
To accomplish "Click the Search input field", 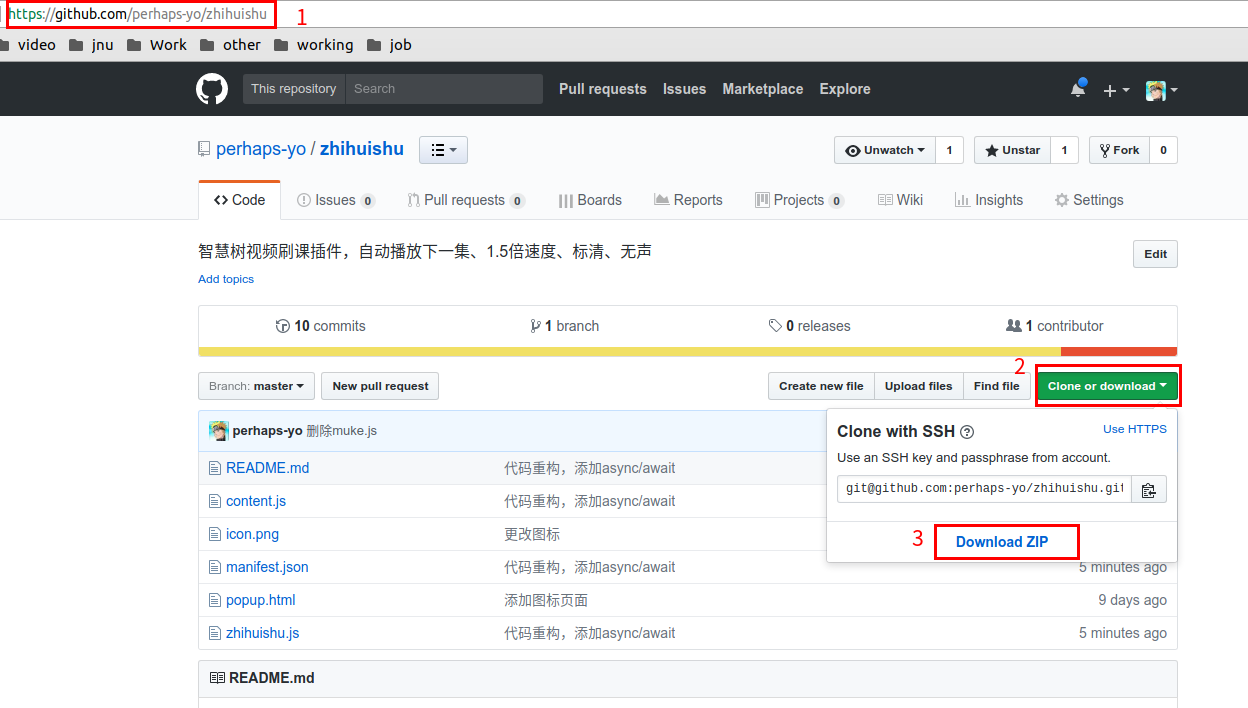I will pyautogui.click(x=444, y=89).
